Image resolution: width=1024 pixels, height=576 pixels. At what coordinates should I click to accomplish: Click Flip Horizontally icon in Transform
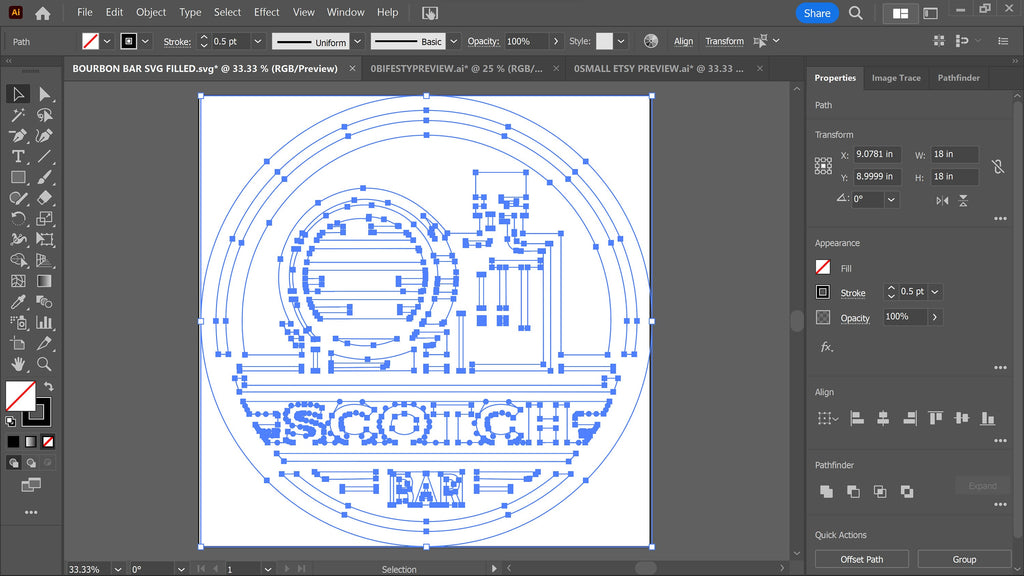point(942,200)
